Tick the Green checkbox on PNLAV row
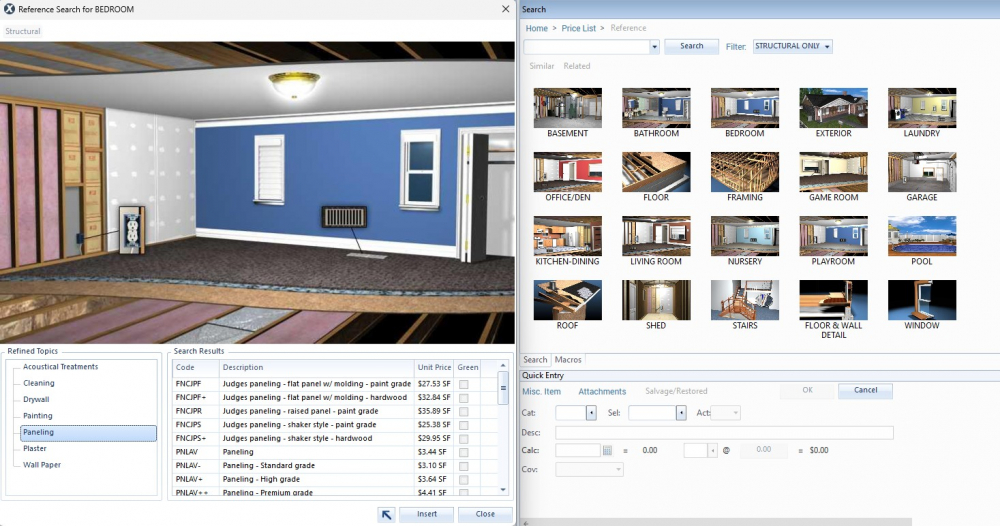The image size is (1000, 526). [x=464, y=452]
